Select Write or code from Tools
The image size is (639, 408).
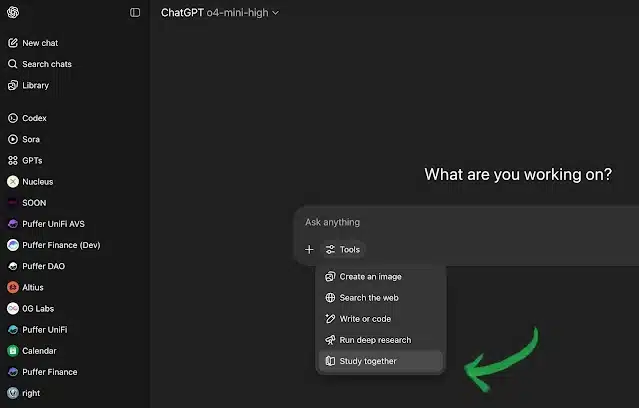(381, 319)
